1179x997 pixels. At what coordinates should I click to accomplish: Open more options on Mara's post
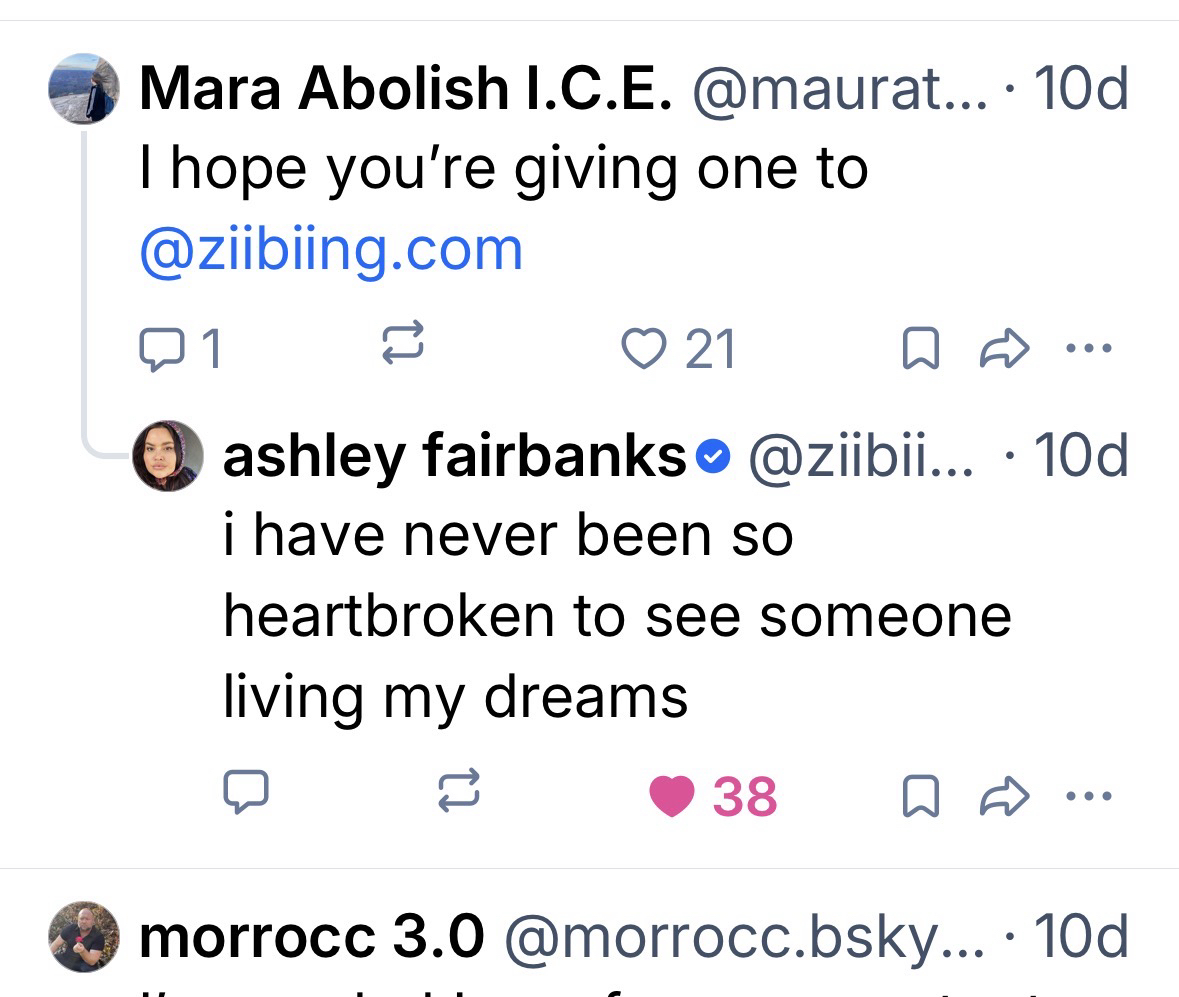[x=1088, y=349]
